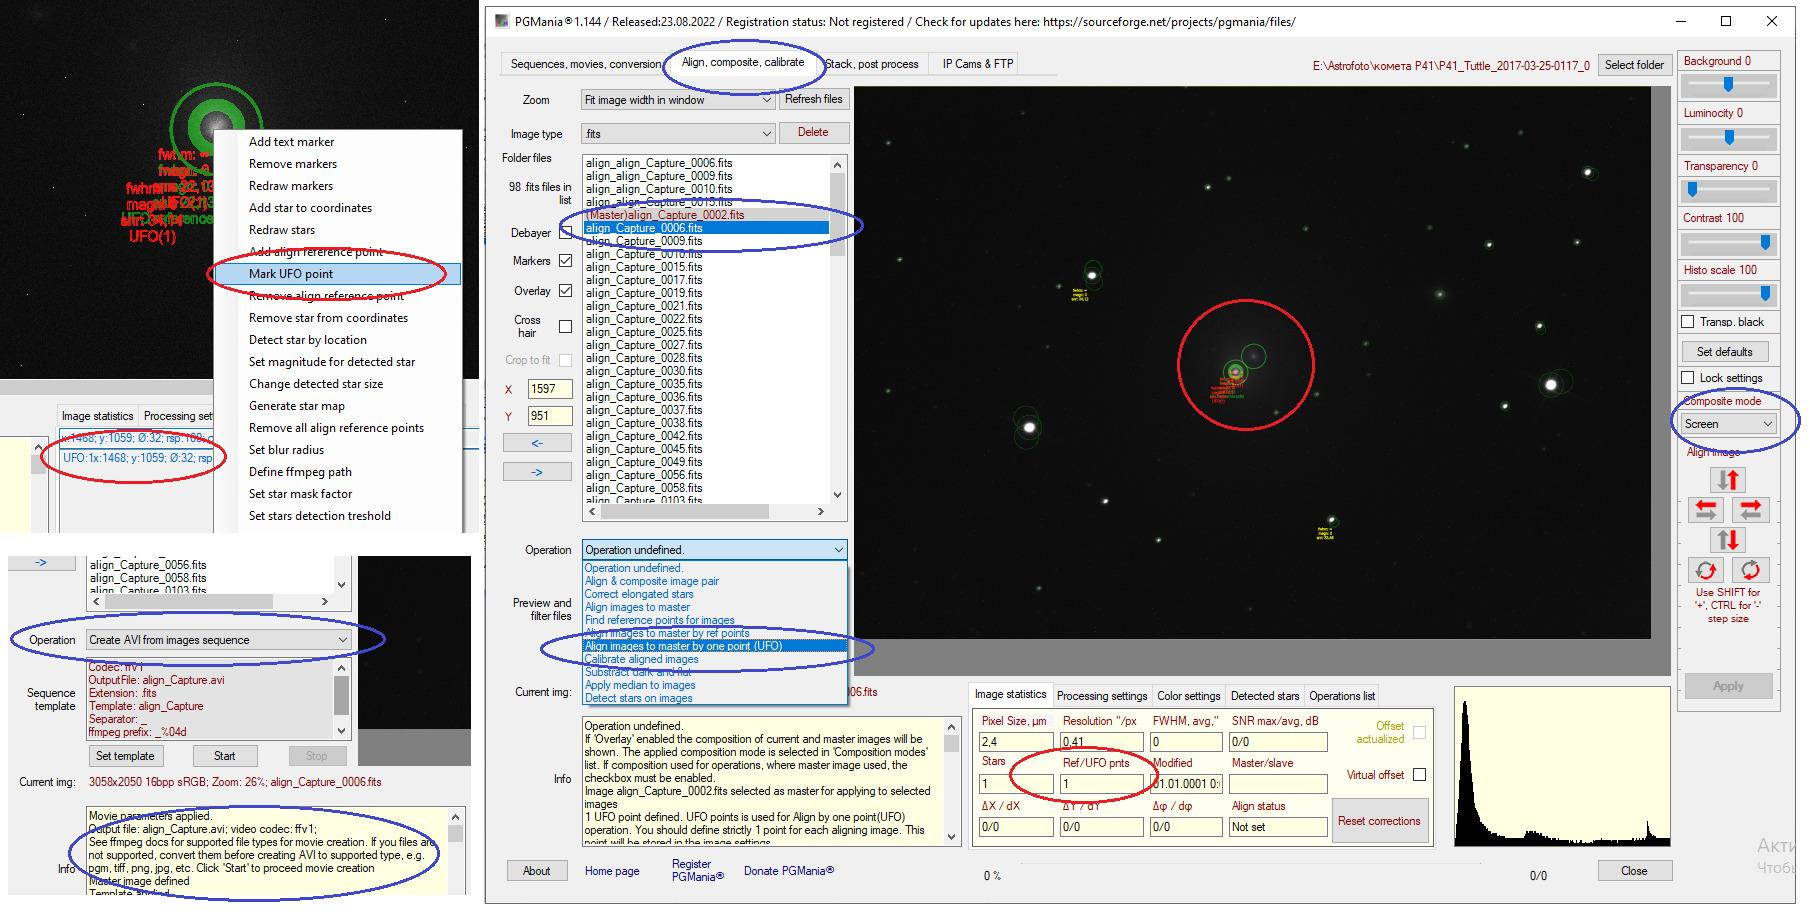Switch to the Stack, post process tab
This screenshot has height=924, width=1810.
871,64
